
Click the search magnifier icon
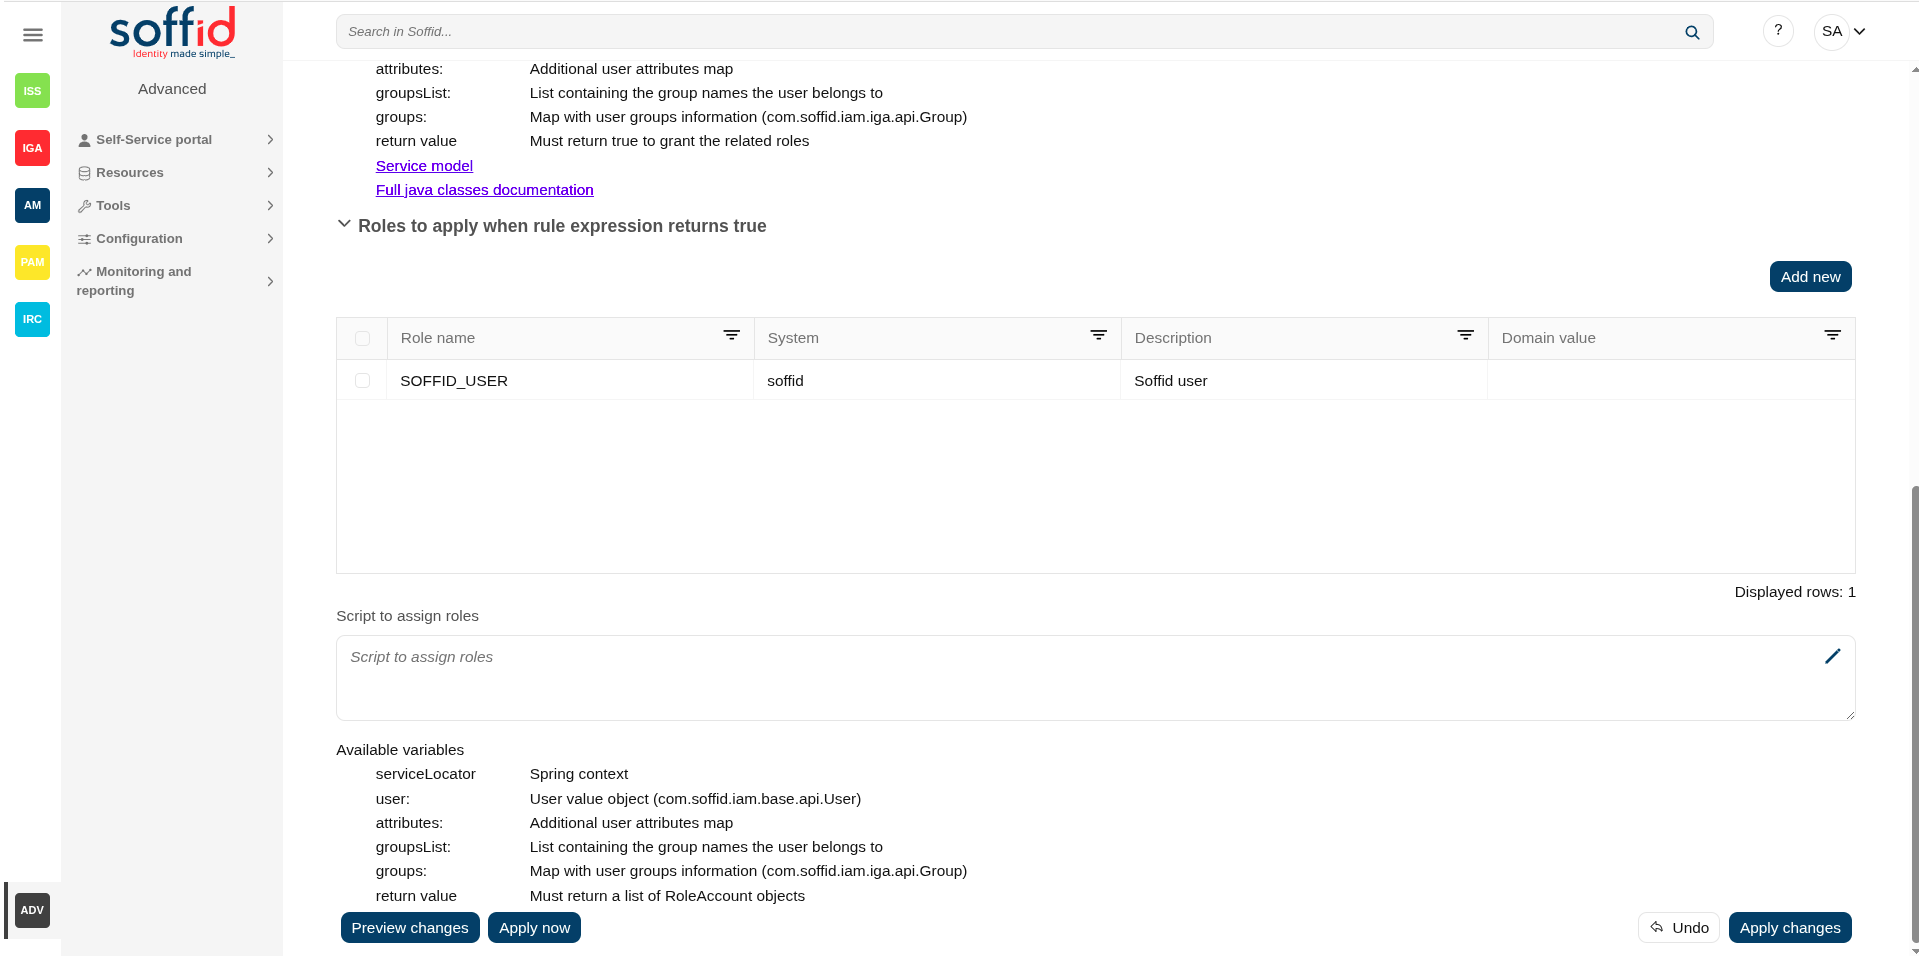click(1692, 32)
